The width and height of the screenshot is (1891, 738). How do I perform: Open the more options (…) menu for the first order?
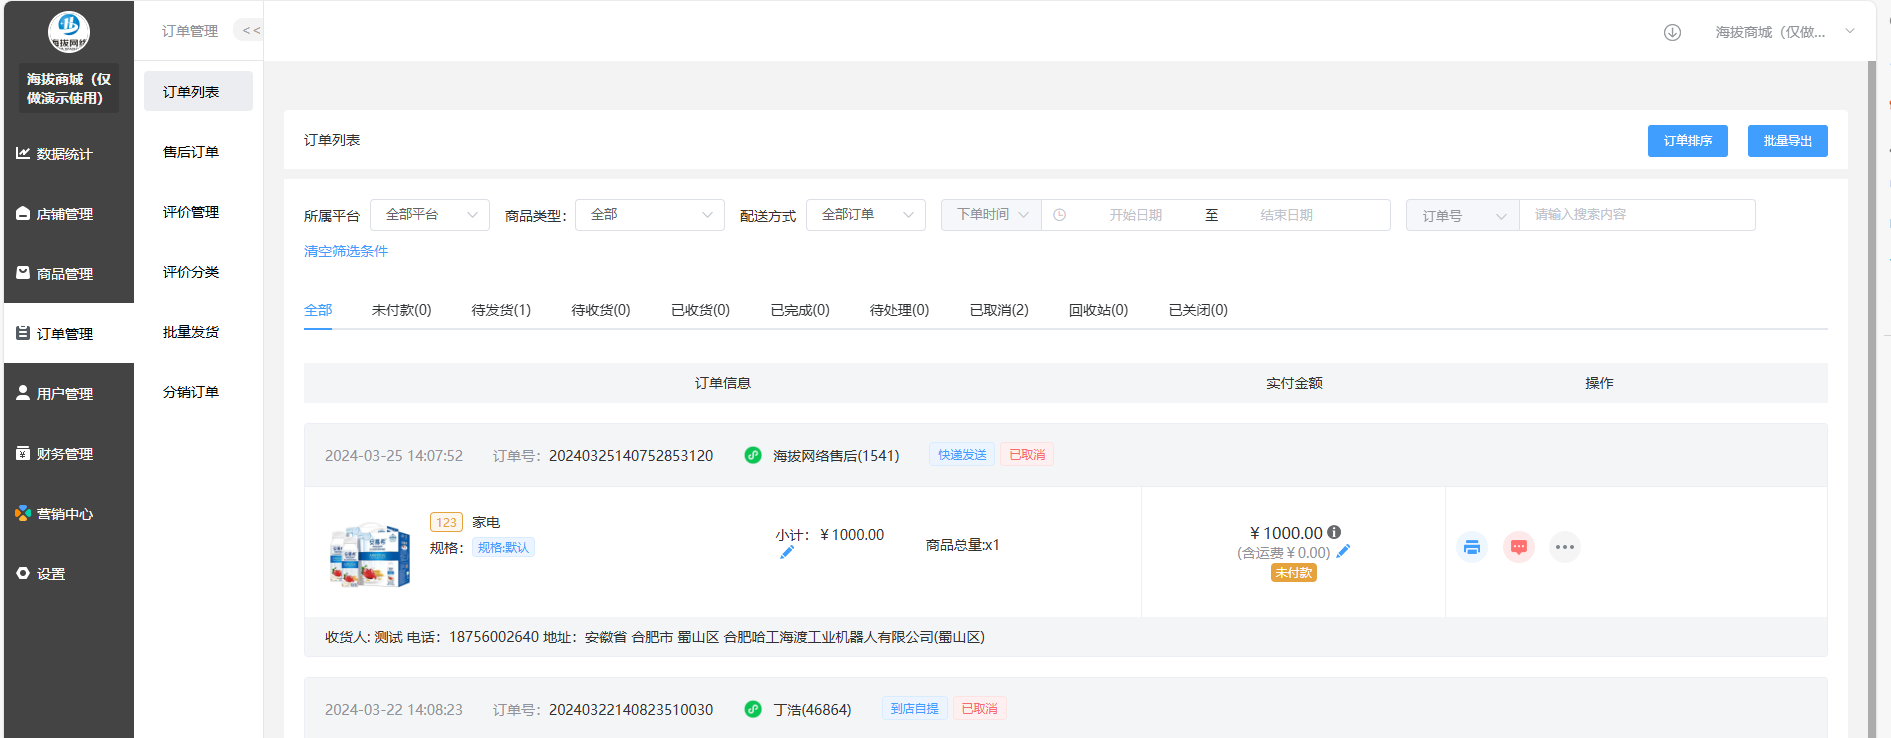pyautogui.click(x=1565, y=547)
